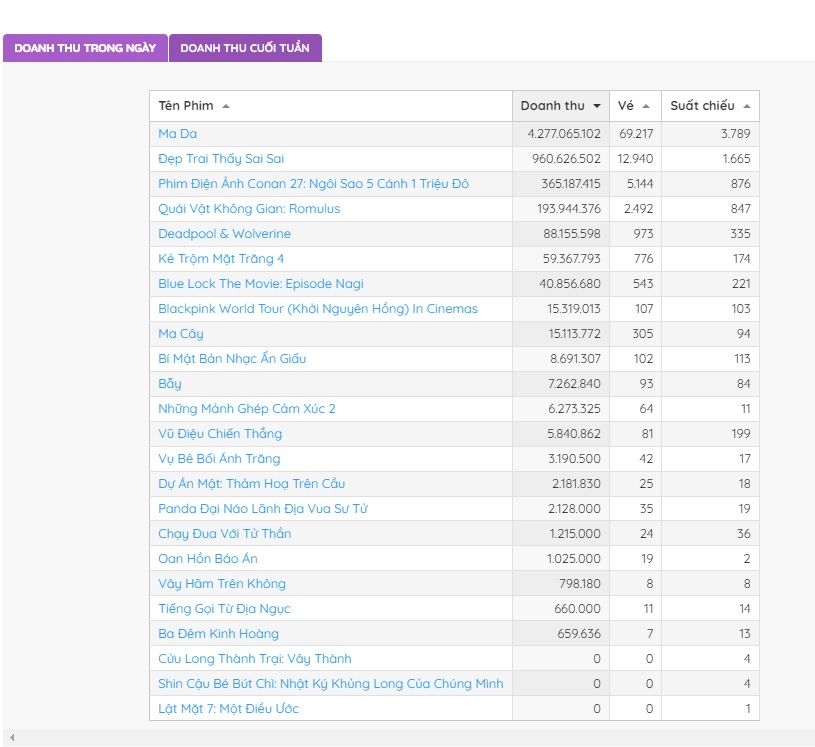
Task: Switch to Doanh Thu Trong Ngày tab
Action: pos(85,48)
